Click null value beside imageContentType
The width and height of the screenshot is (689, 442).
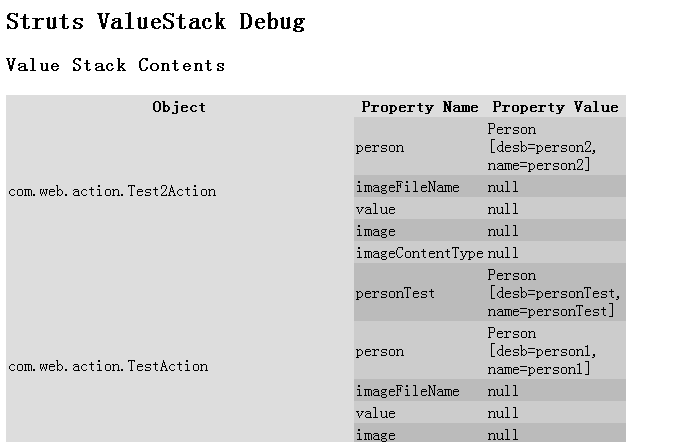click(x=503, y=253)
